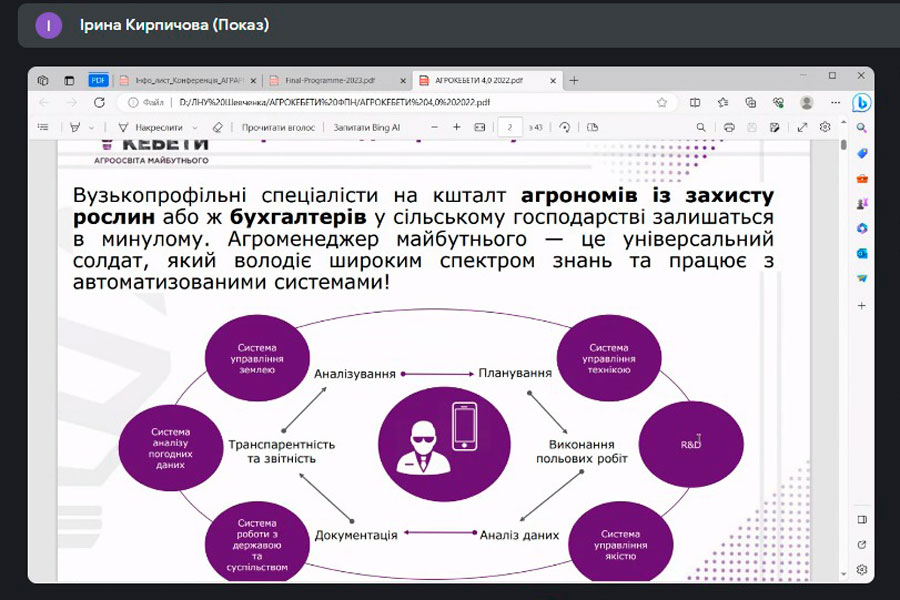
Task: Click the purple R&D circle
Action: coord(691,444)
